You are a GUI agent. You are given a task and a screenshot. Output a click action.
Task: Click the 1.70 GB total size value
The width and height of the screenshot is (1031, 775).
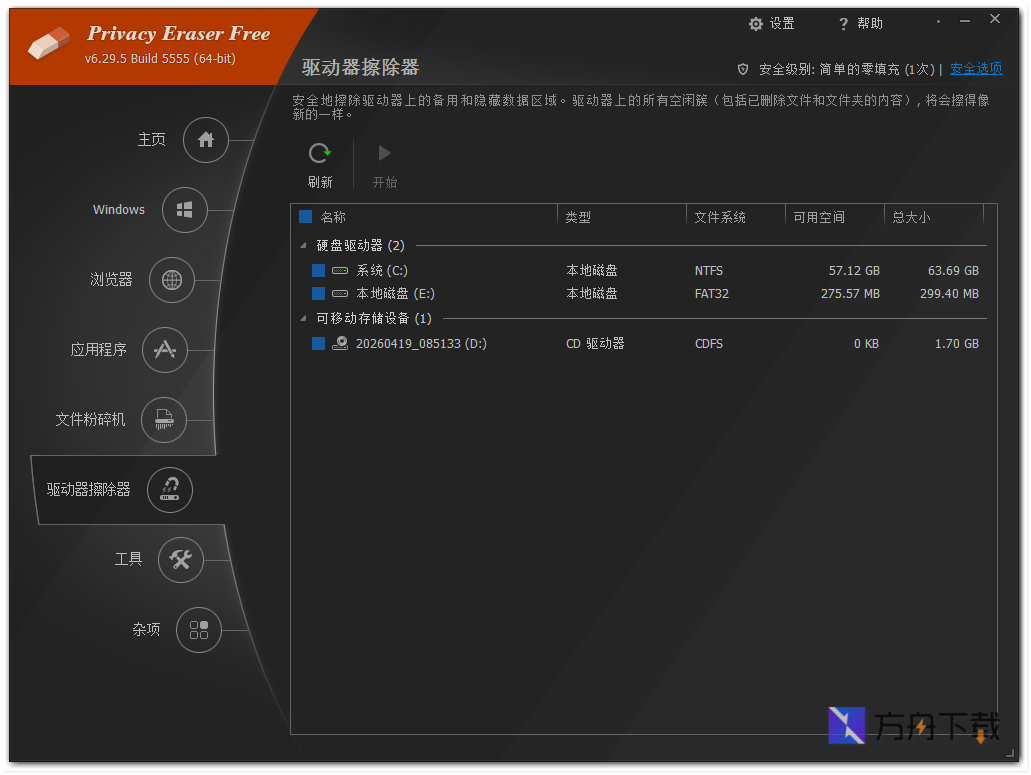point(957,344)
